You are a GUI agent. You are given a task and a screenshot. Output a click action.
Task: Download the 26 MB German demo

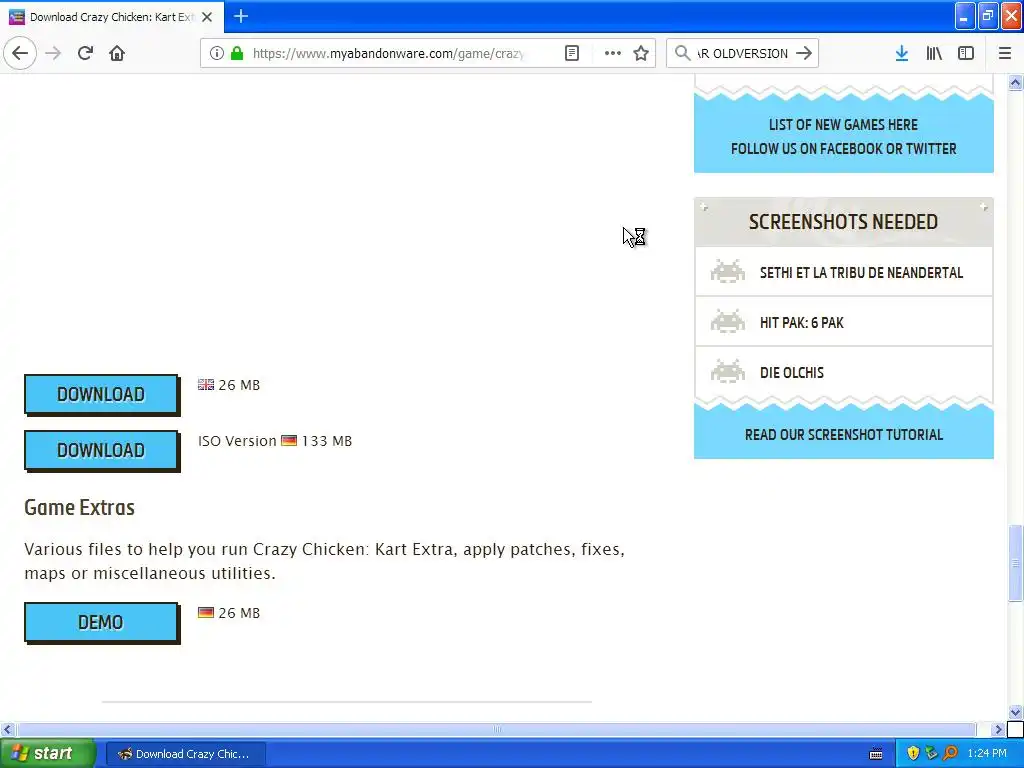coord(101,622)
